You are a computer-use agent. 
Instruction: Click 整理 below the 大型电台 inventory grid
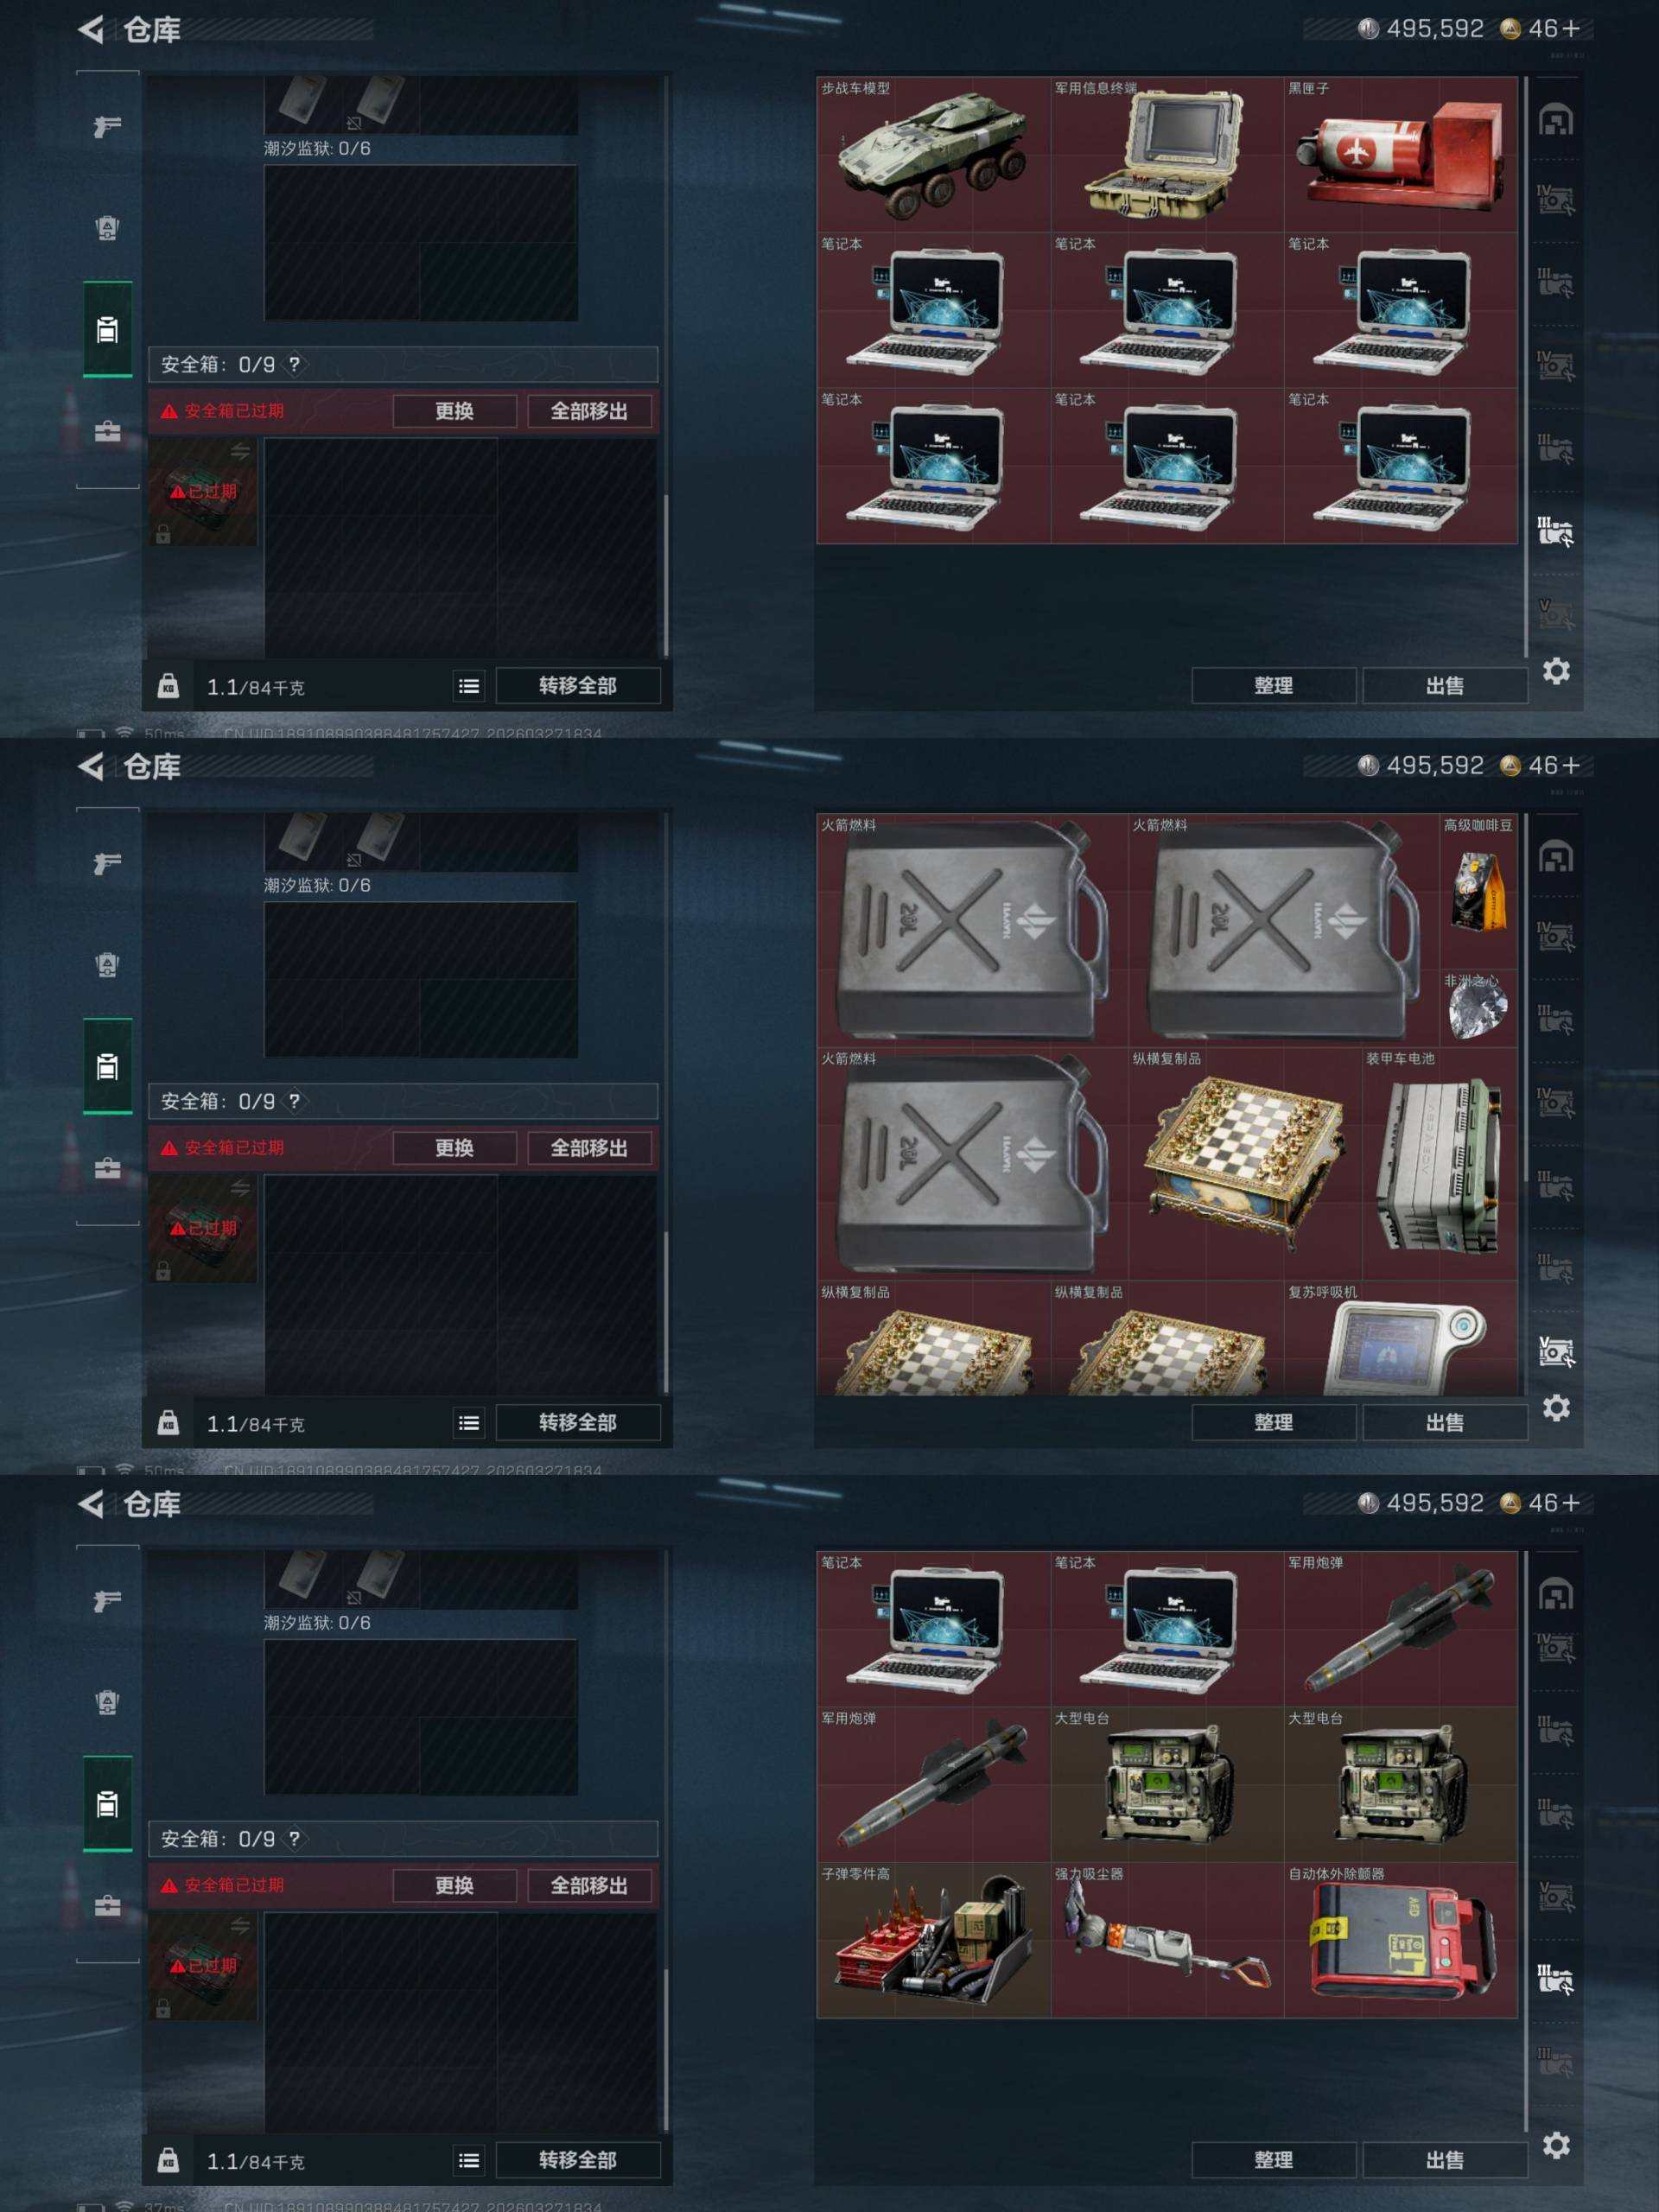pos(1273,2159)
